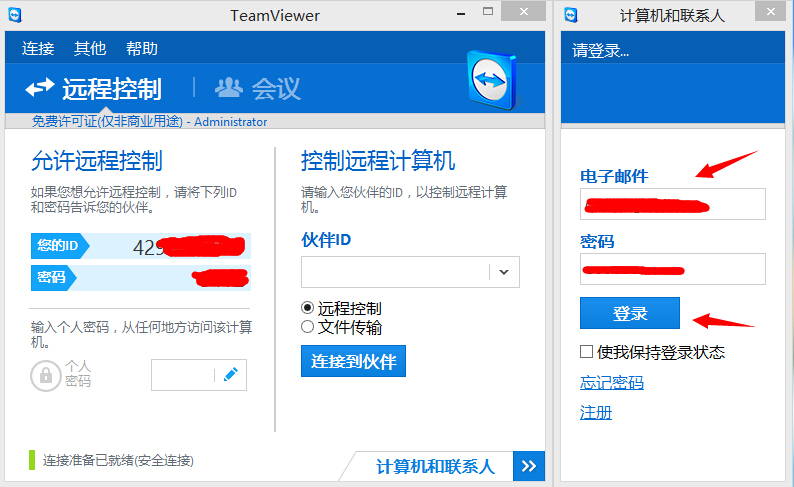
Task: Click the green connection status indicator
Action: (32, 460)
